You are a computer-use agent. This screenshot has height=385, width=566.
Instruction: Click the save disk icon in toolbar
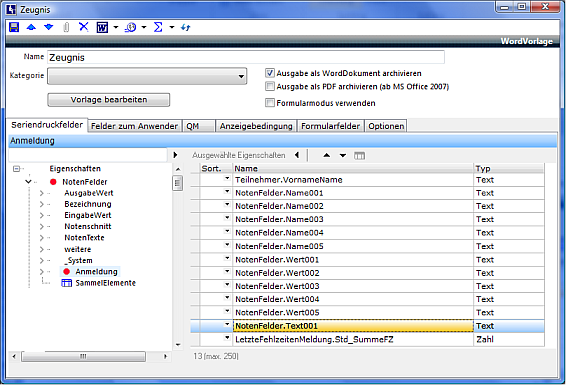tap(14, 27)
